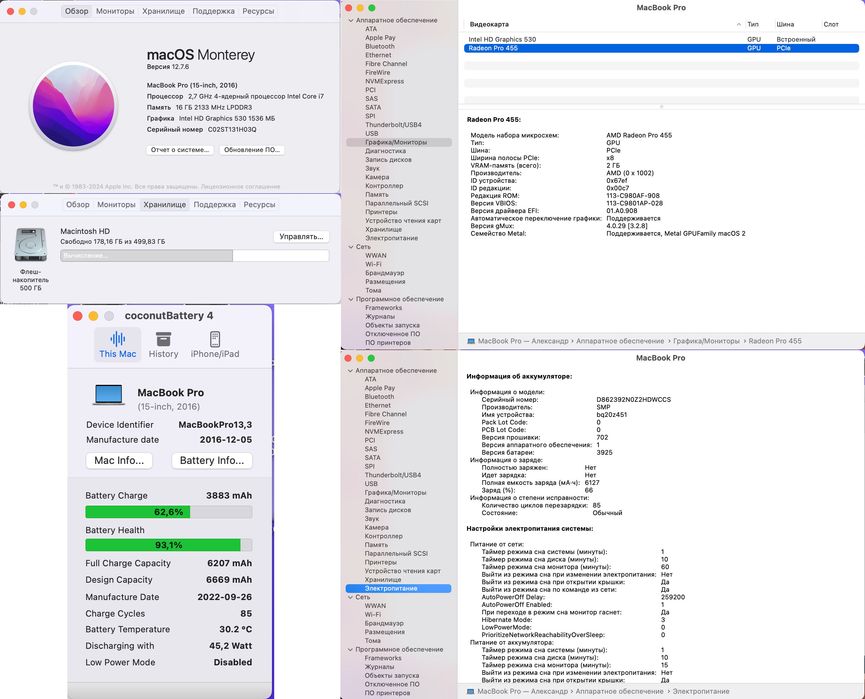Select Radeon Pro 455 highlighted row

(661, 48)
